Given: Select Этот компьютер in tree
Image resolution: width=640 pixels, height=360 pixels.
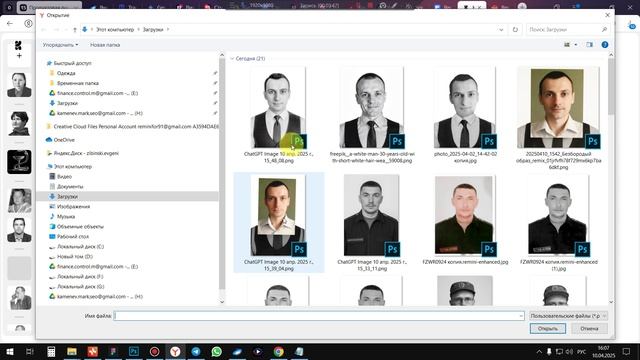Looking at the screenshot, I should (x=73, y=167).
